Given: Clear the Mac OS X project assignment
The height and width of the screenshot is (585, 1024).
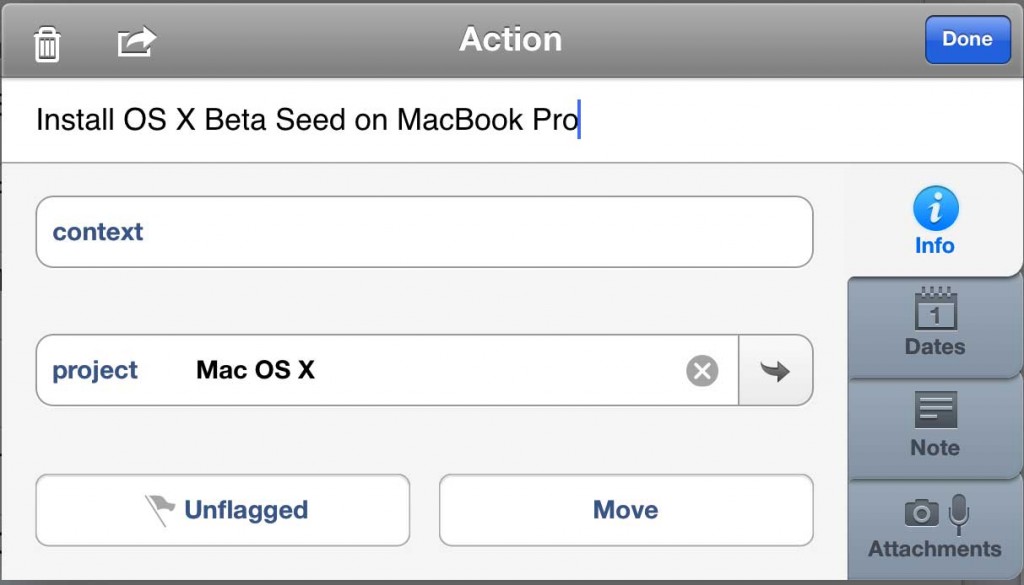Looking at the screenshot, I should [x=702, y=371].
